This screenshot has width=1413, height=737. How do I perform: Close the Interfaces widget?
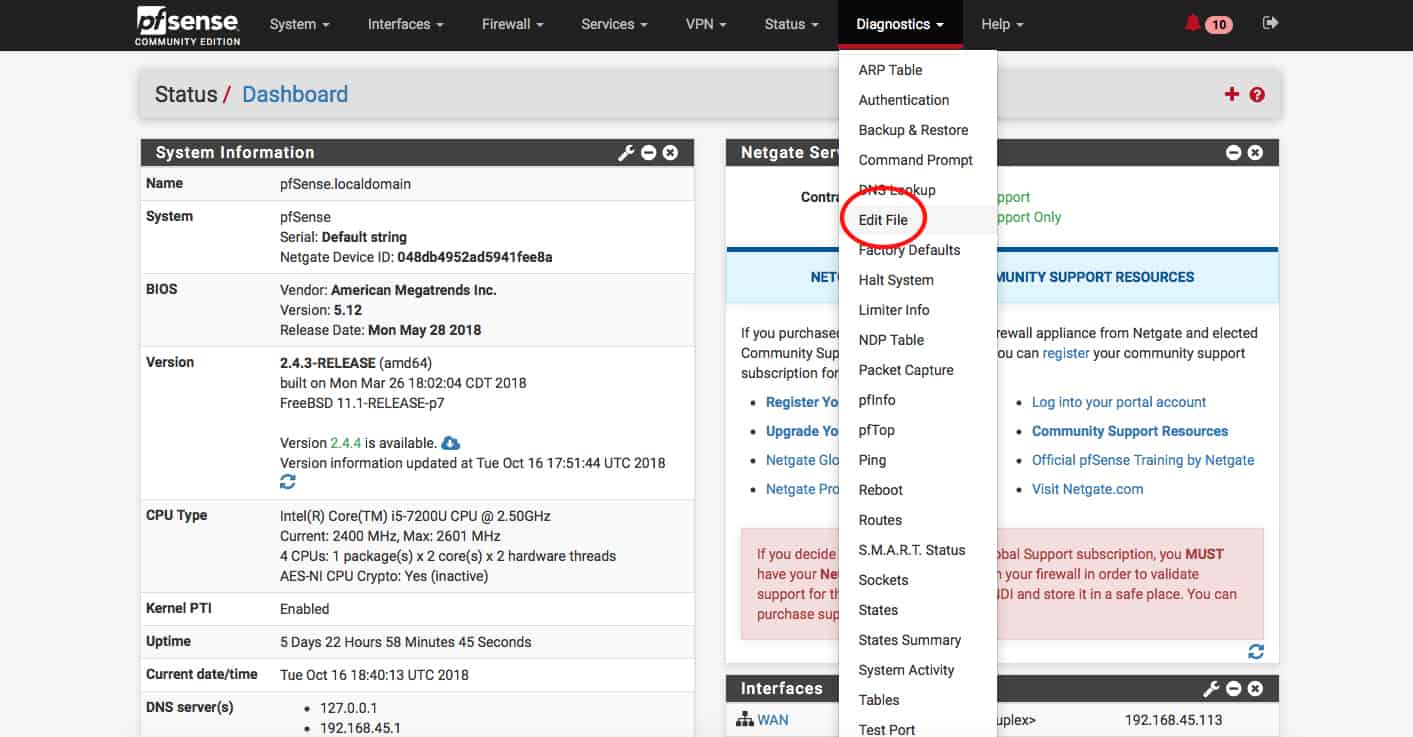1255,689
